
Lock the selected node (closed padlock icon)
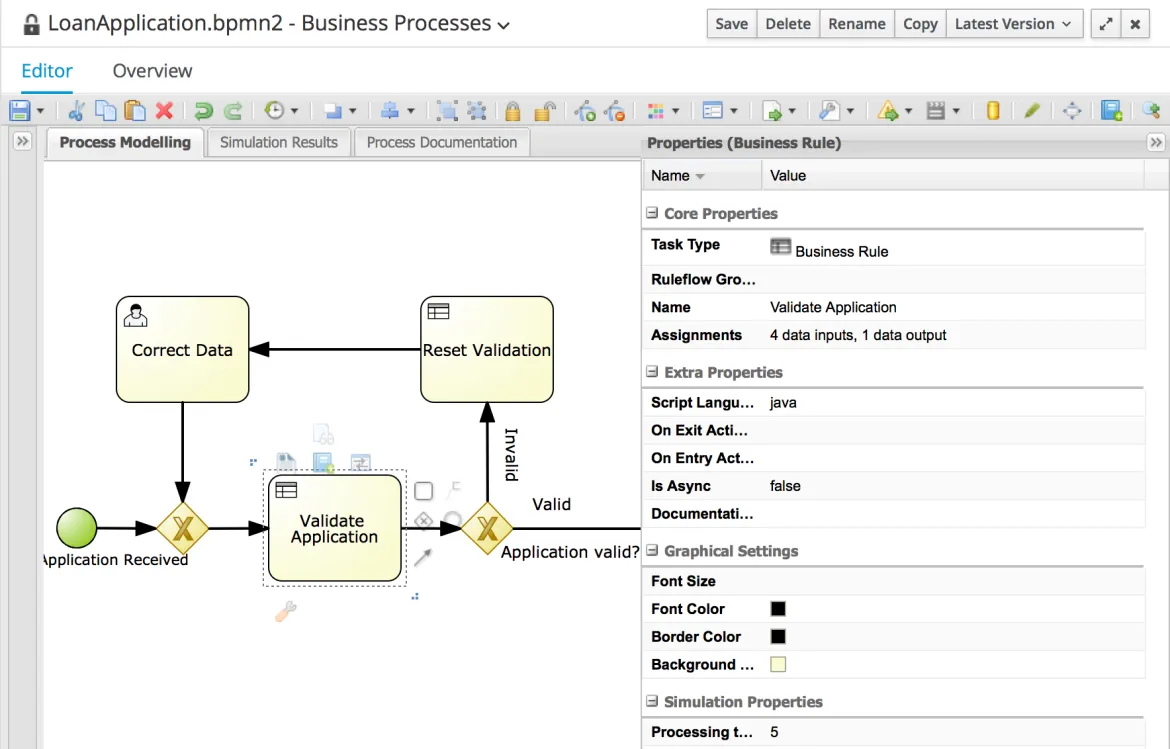pos(511,110)
